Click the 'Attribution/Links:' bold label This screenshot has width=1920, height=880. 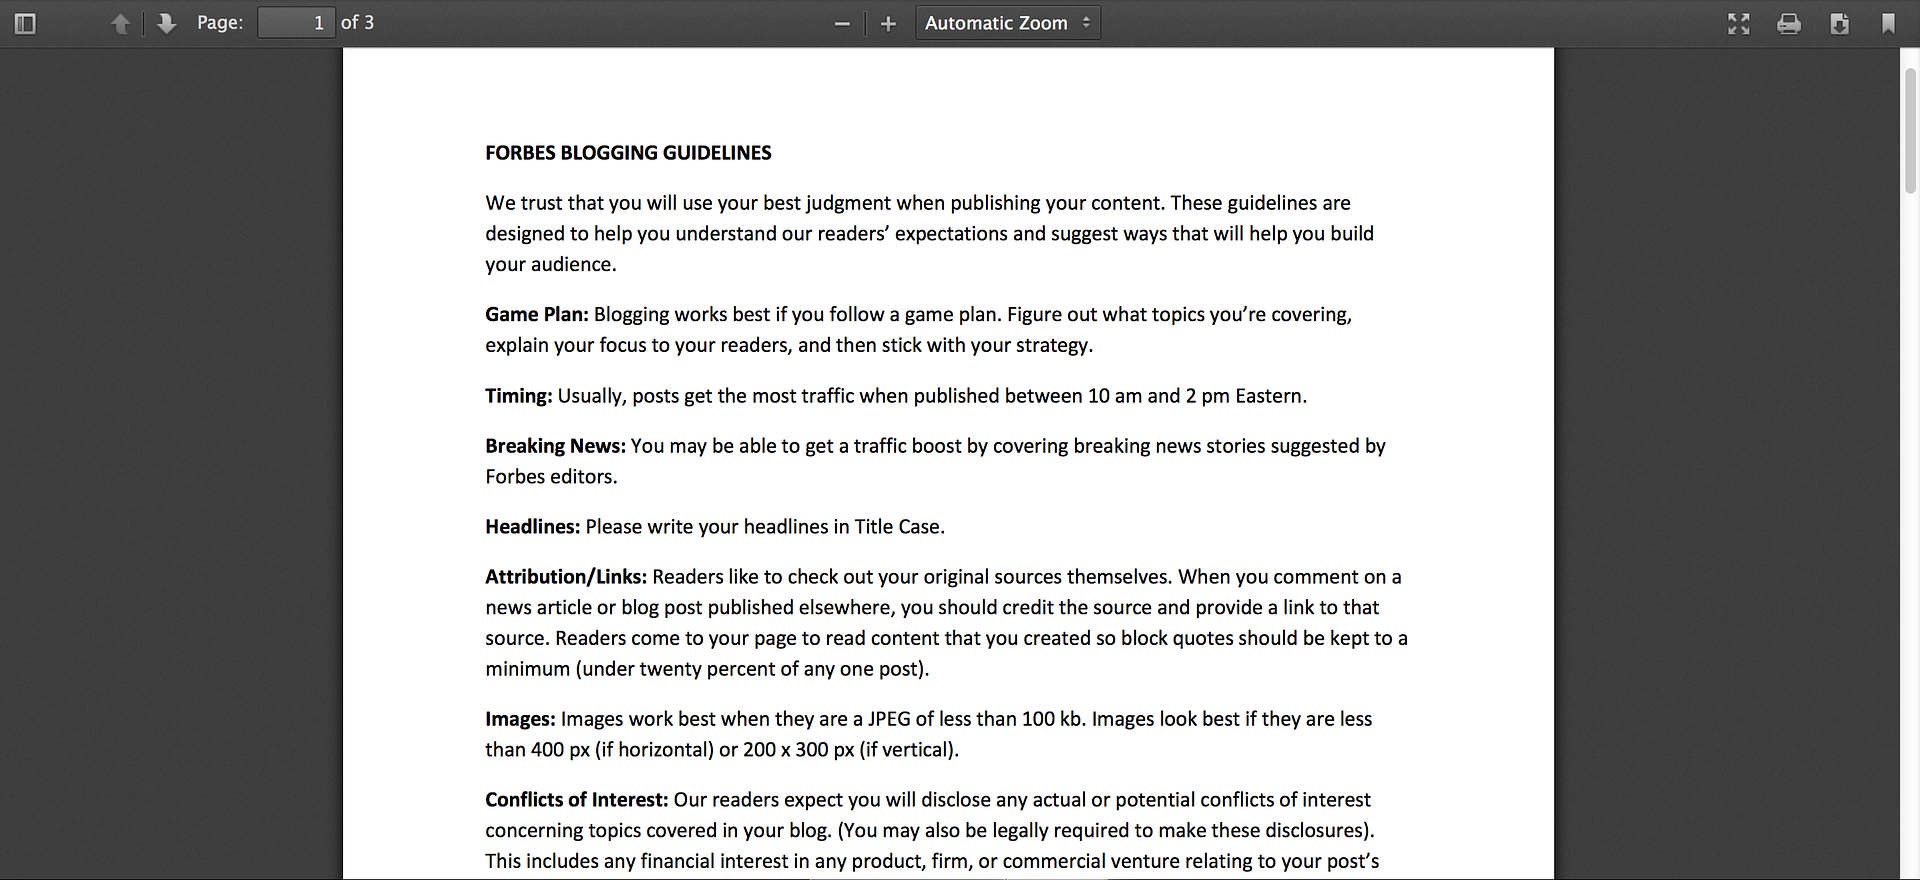(x=566, y=577)
